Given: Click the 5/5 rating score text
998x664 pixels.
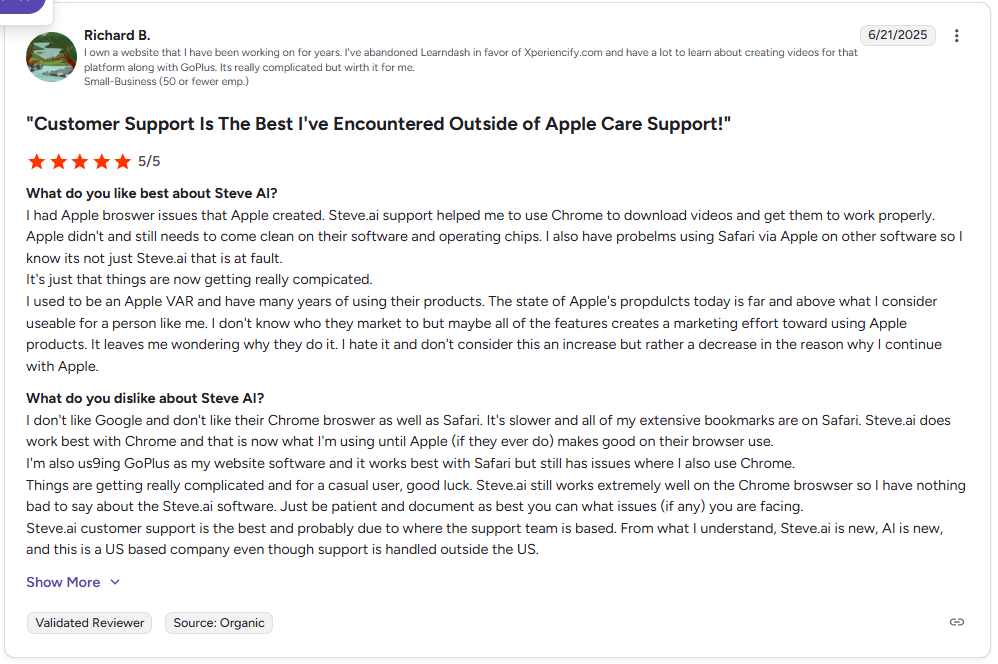Looking at the screenshot, I should (x=149, y=161).
